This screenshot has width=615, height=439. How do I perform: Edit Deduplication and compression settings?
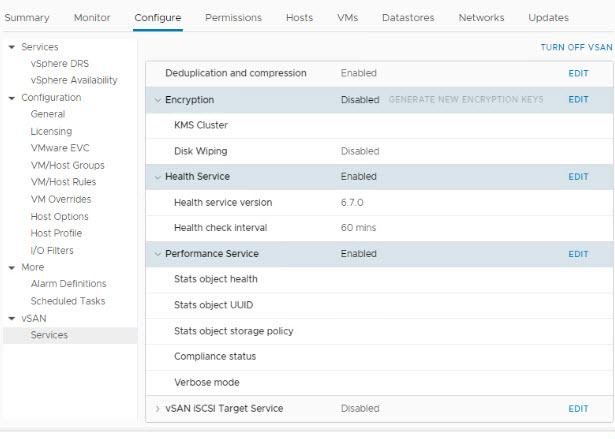click(x=578, y=74)
